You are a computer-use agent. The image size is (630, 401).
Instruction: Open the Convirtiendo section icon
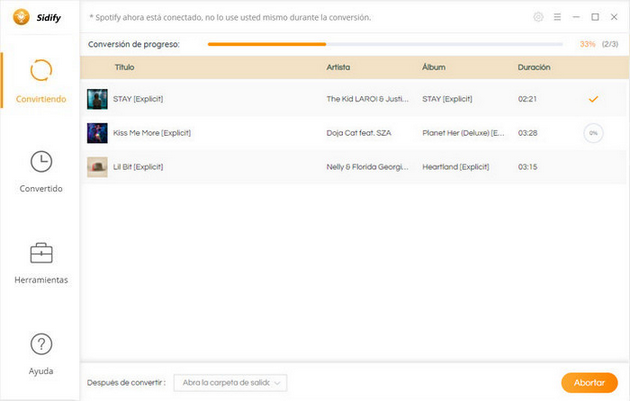[41, 70]
